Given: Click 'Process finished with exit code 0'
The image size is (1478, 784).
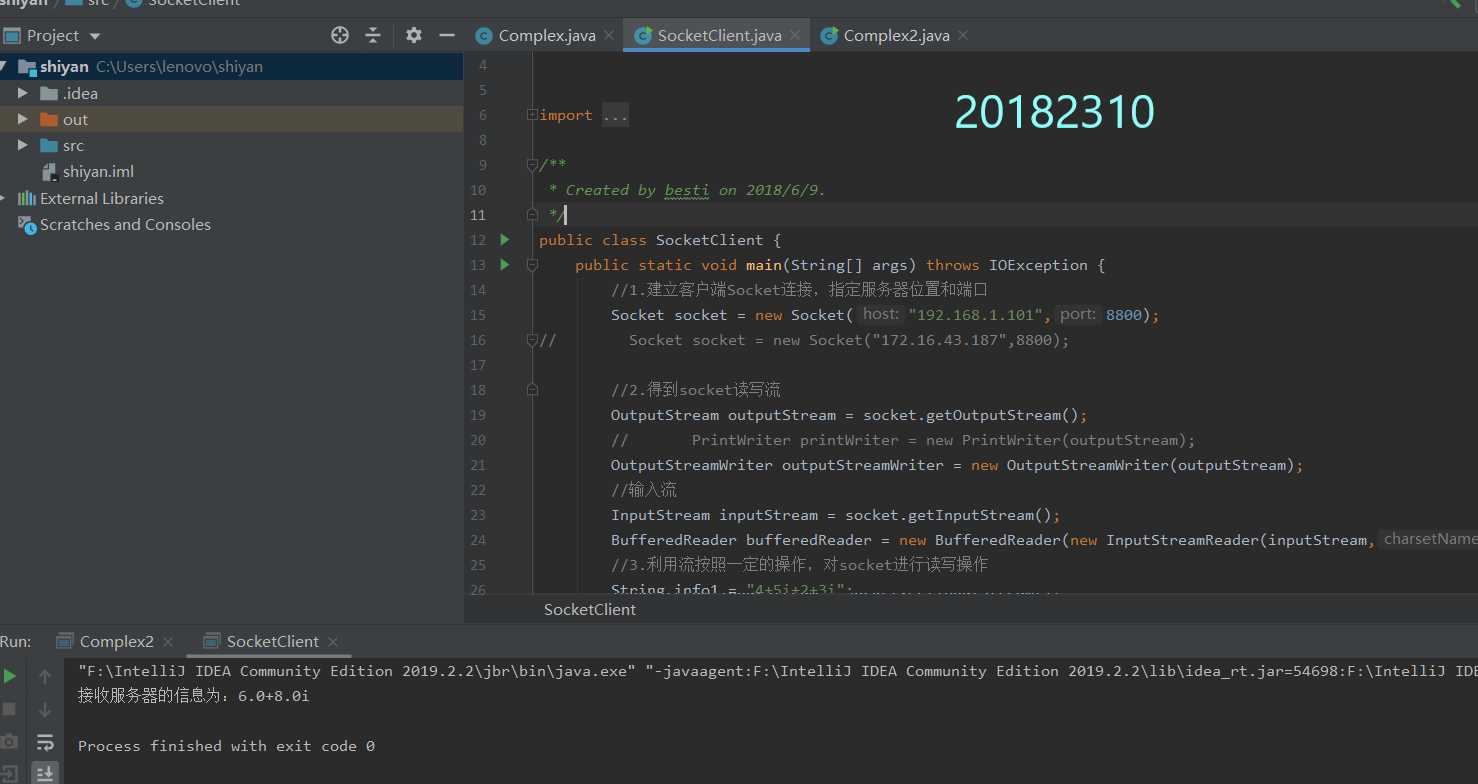Looking at the screenshot, I should click(x=226, y=746).
